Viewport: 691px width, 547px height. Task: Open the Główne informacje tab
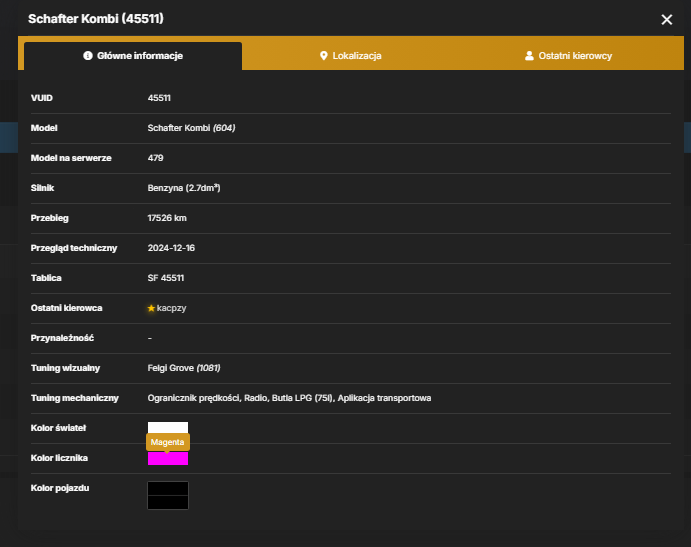(x=133, y=56)
